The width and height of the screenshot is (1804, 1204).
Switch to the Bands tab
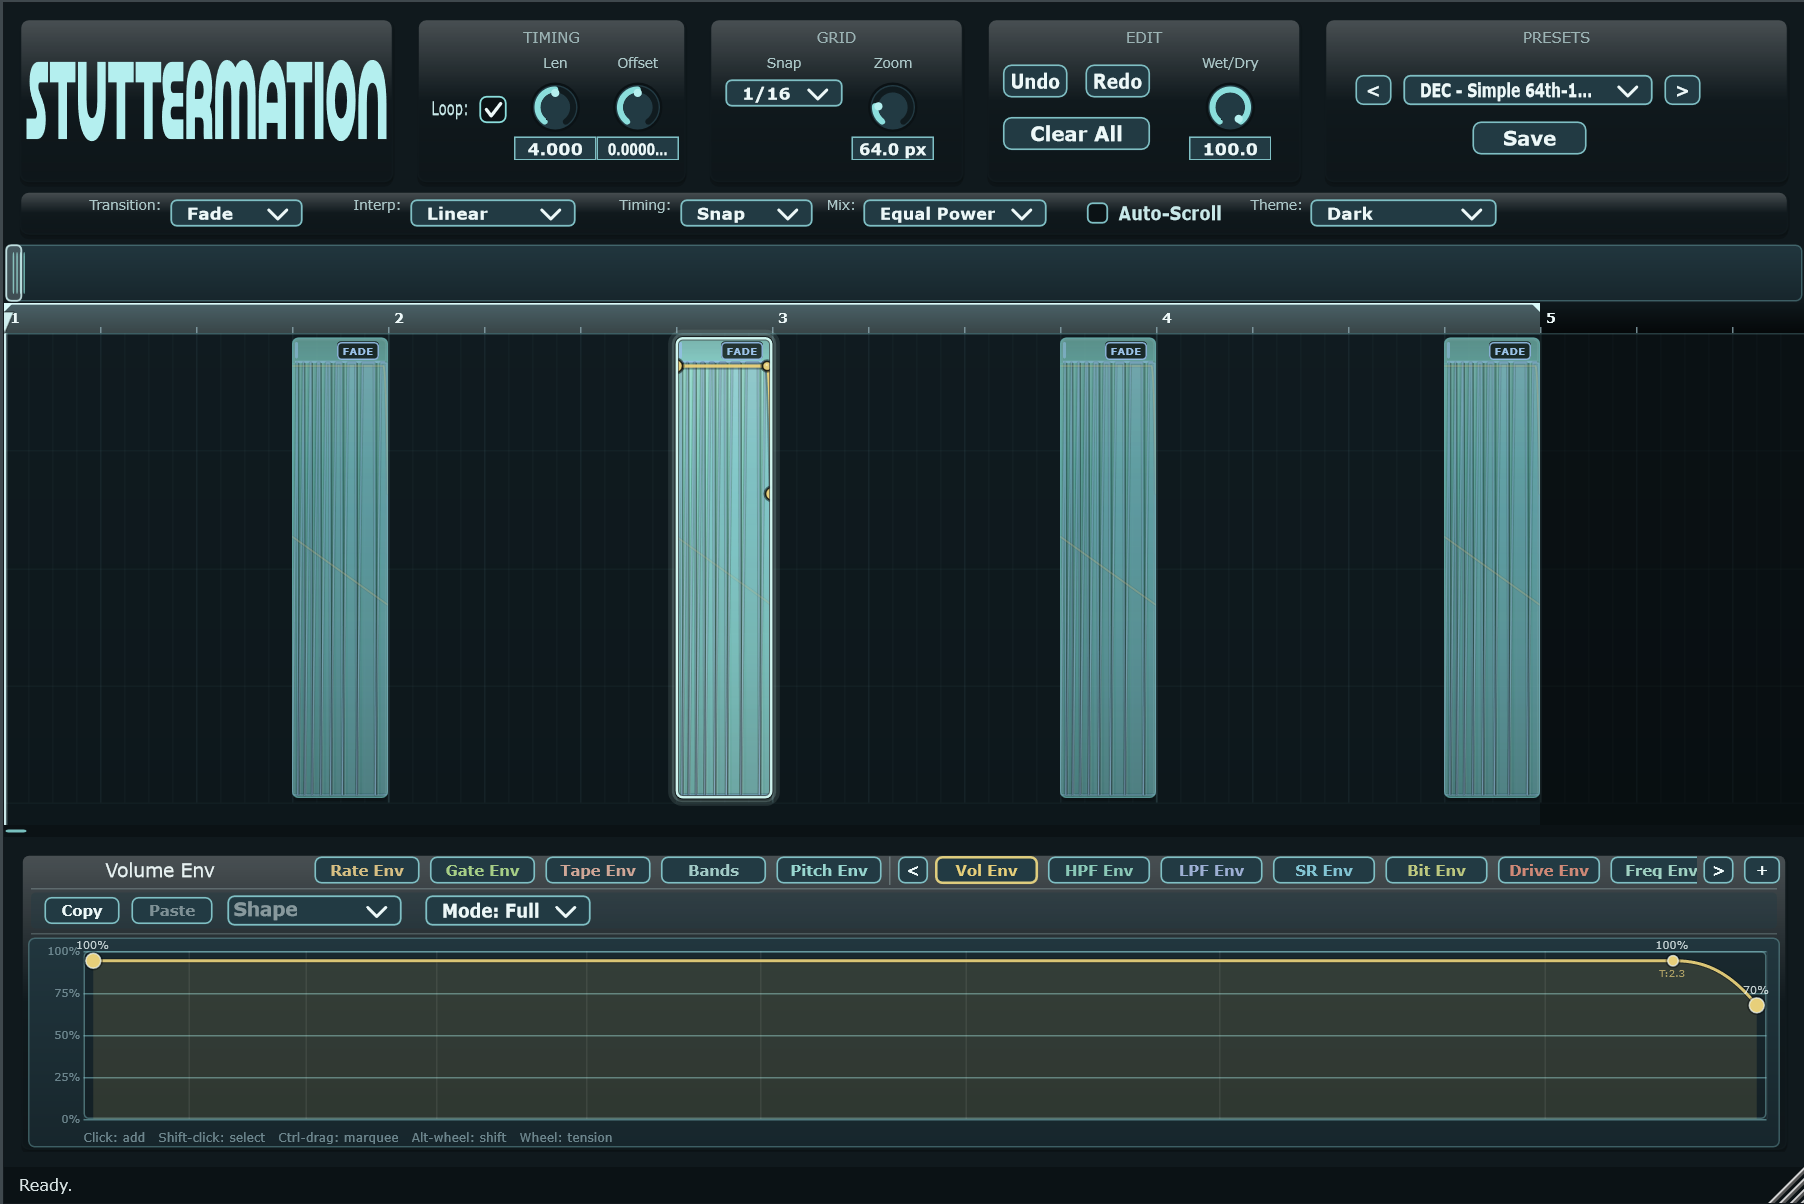[x=713, y=870]
